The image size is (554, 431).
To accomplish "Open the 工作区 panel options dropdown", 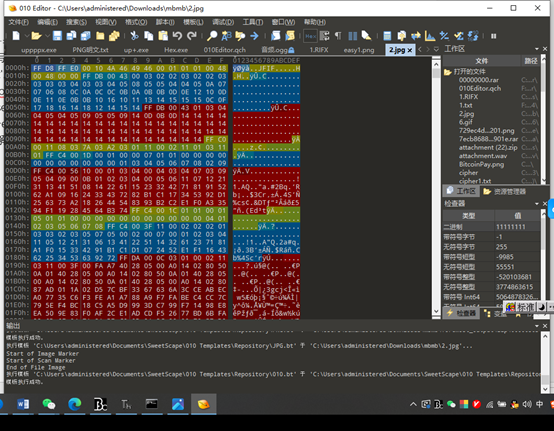I will 537,49.
